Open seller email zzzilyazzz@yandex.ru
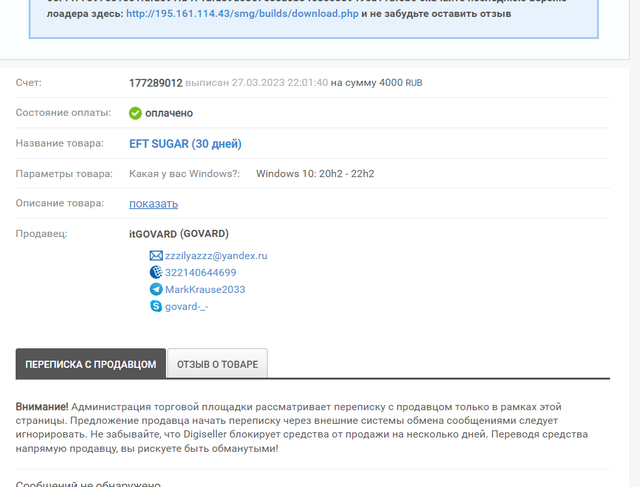Viewport: 640px width, 487px height. [x=216, y=256]
